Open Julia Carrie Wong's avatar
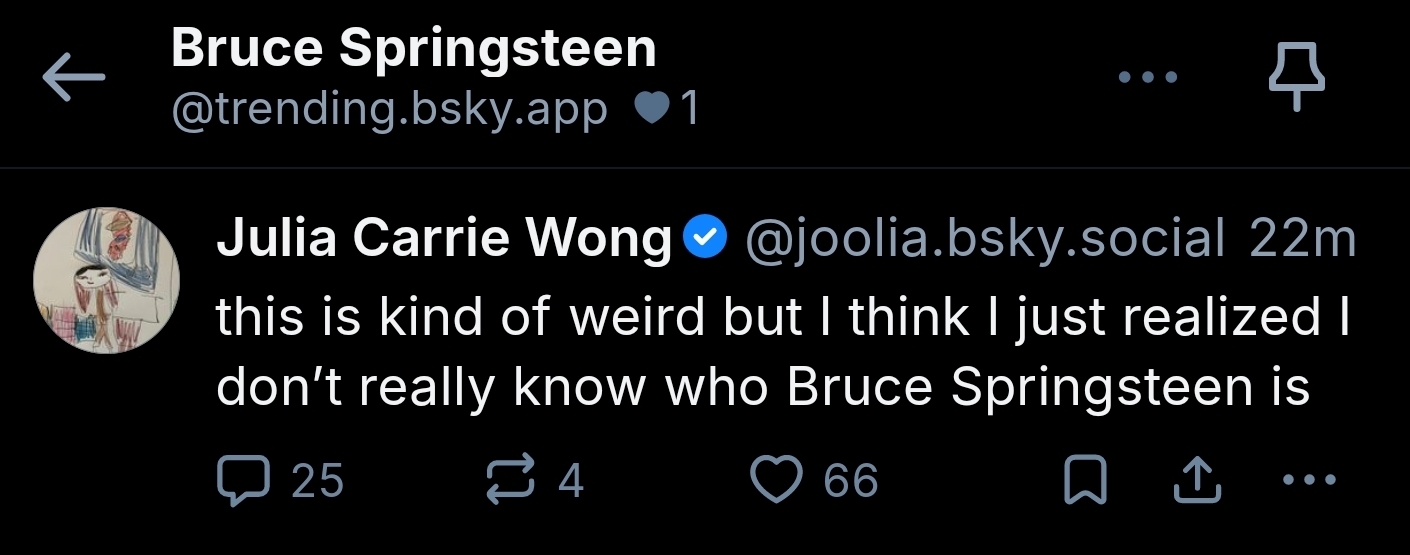This screenshot has height=555, width=1410. tap(106, 281)
